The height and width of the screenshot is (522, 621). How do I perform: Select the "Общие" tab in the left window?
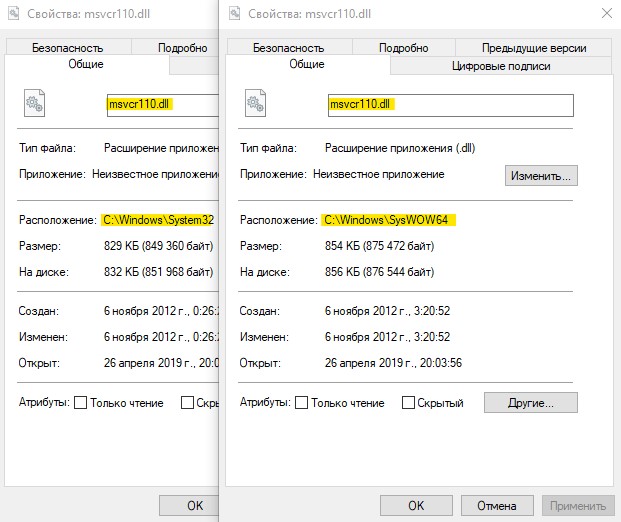tap(86, 64)
